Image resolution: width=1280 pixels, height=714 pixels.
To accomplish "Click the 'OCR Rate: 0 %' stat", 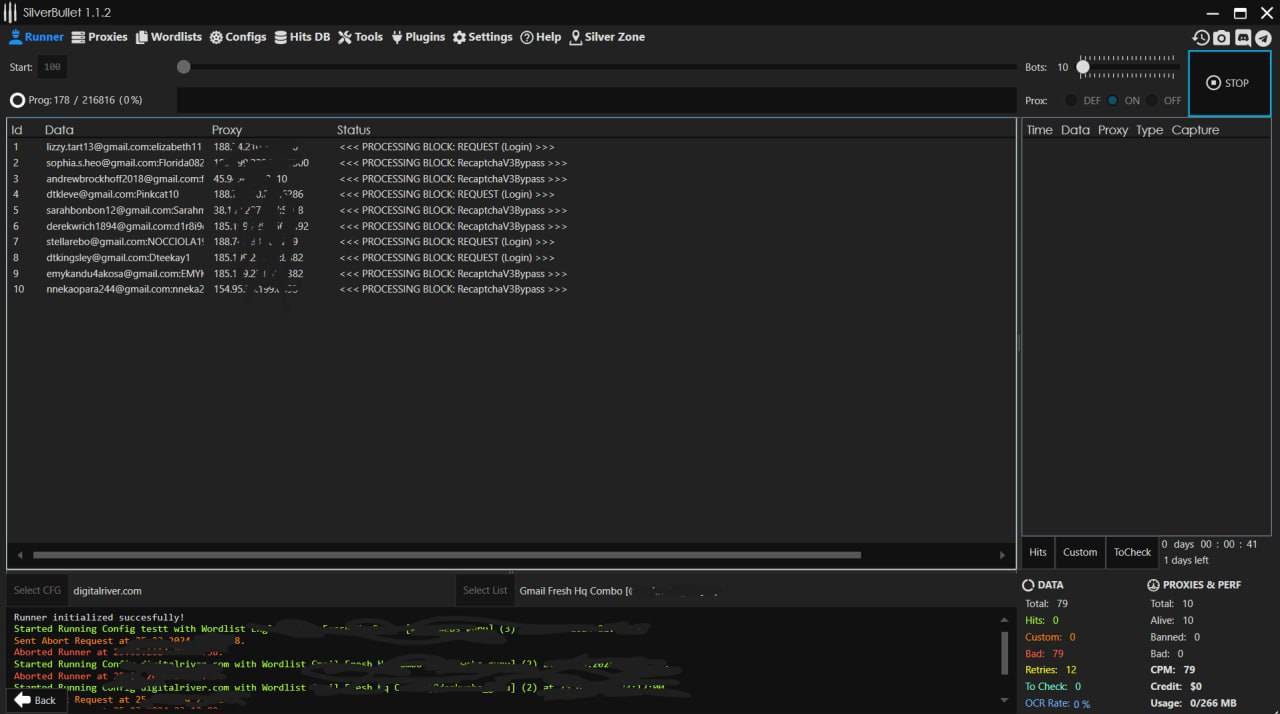I will (x=1058, y=704).
